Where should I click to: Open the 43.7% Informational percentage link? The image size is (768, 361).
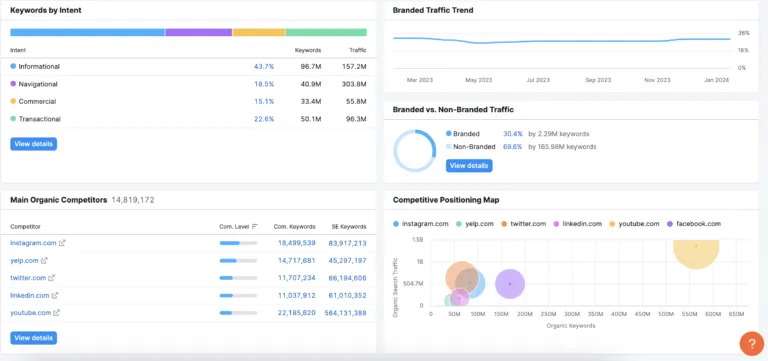tap(264, 66)
